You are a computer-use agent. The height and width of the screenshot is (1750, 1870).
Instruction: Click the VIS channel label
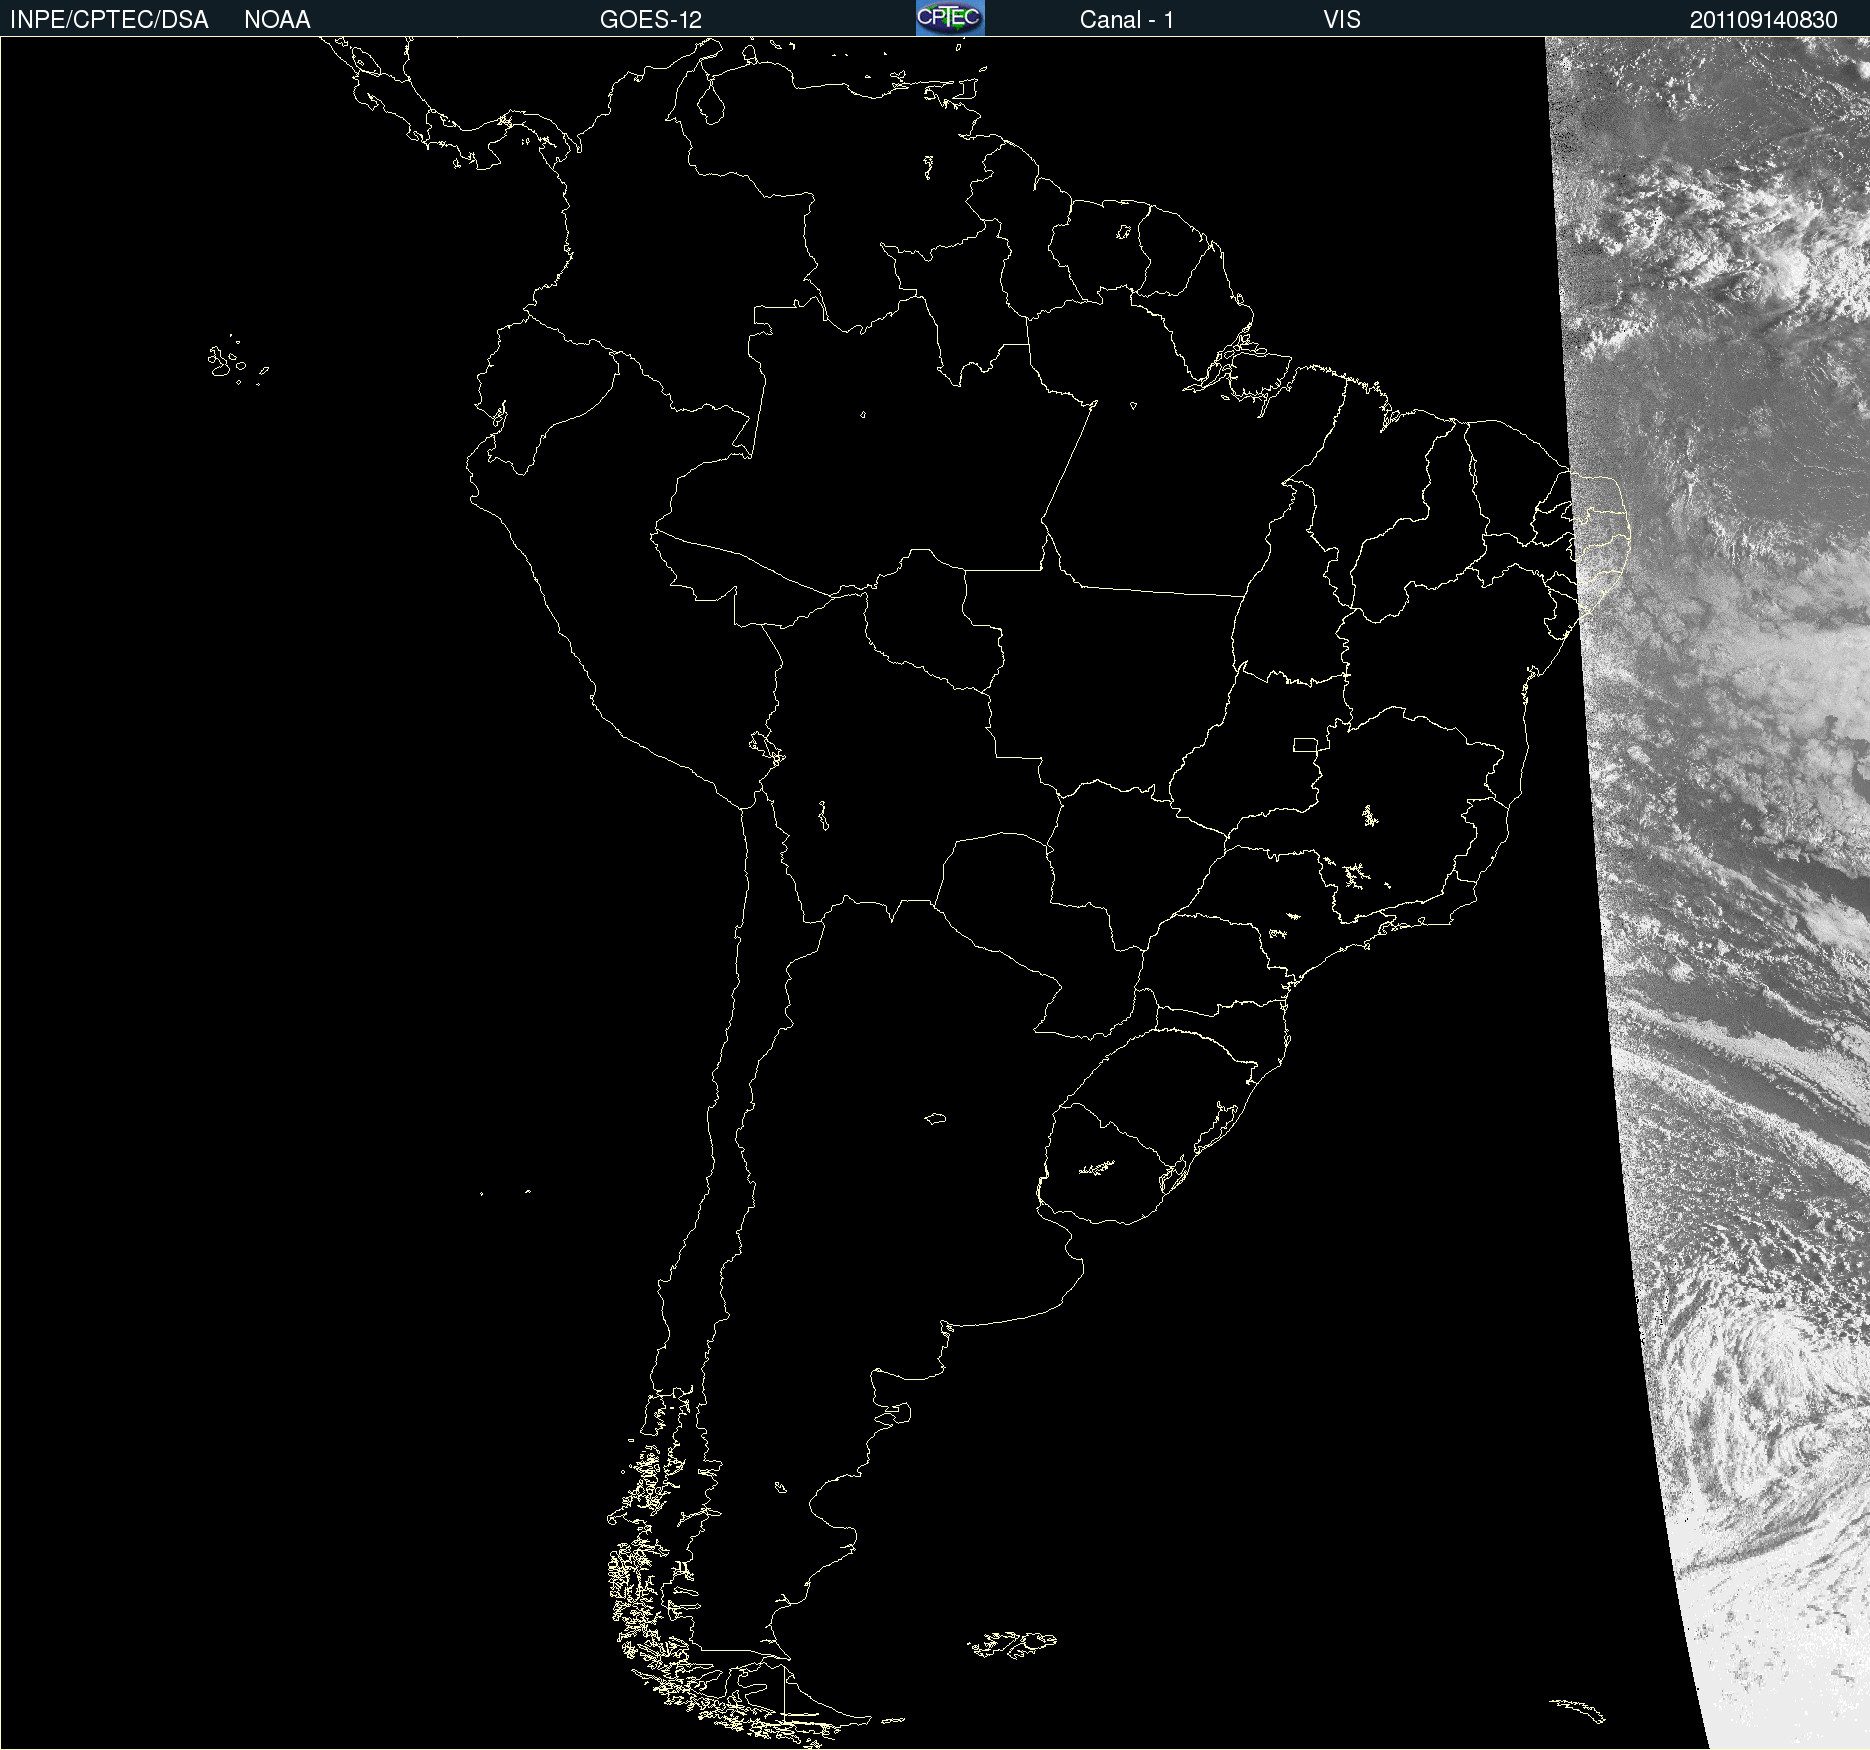pos(1341,20)
